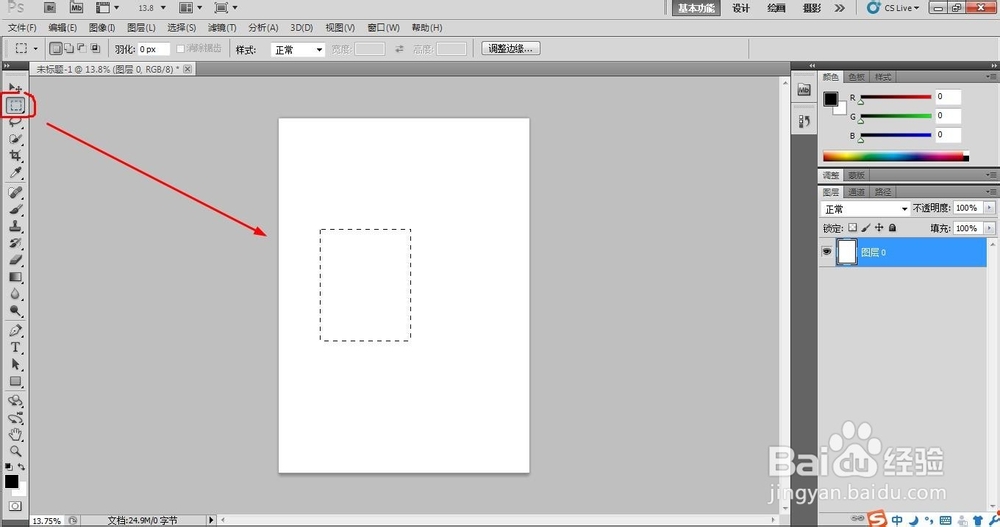Choose Intersect with Selection mode
Viewport: 1000px width, 527px height.
click(x=95, y=48)
